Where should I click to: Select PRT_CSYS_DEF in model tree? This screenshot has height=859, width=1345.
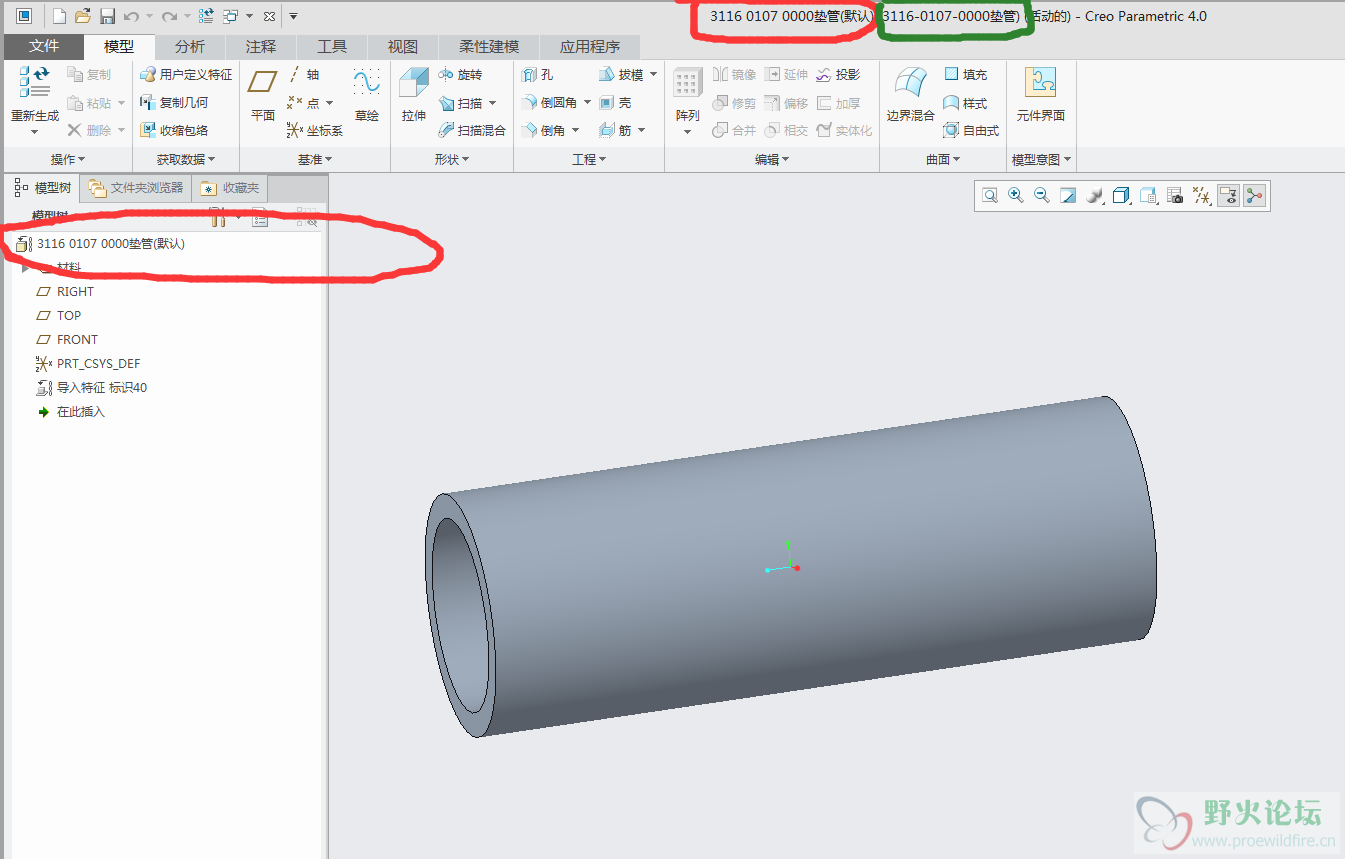pos(88,364)
